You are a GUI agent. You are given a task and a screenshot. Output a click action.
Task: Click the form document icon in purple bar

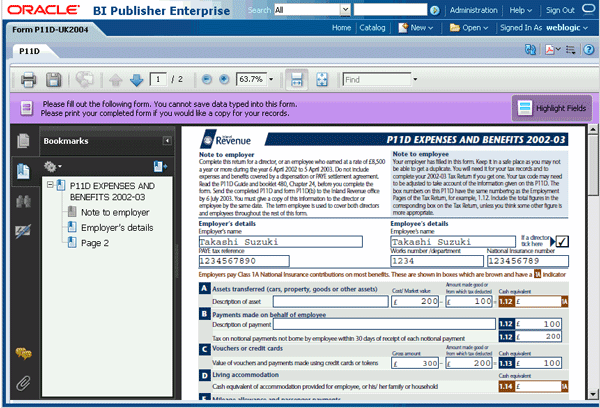tap(26, 108)
